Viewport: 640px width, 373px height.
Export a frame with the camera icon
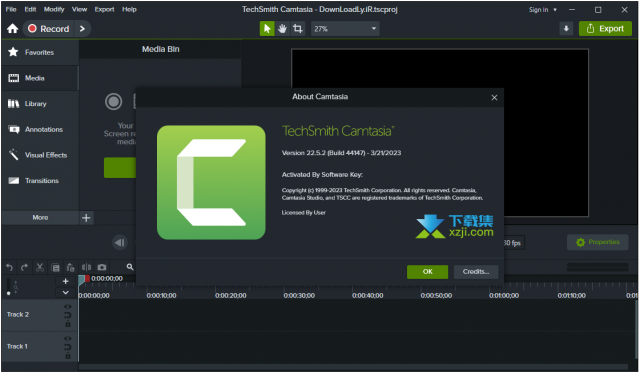point(102,267)
